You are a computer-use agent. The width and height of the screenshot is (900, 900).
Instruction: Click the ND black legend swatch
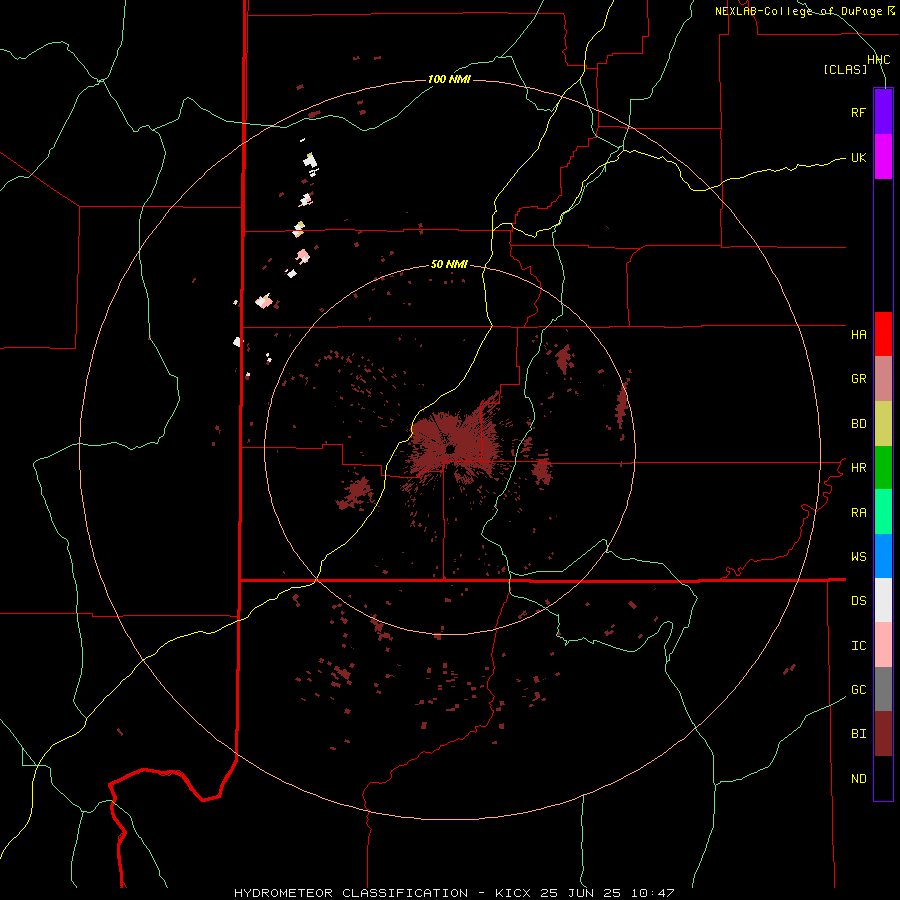click(883, 778)
